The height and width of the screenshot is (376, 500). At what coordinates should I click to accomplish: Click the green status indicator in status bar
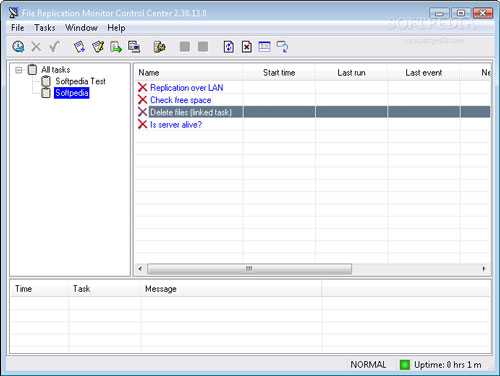(x=404, y=365)
